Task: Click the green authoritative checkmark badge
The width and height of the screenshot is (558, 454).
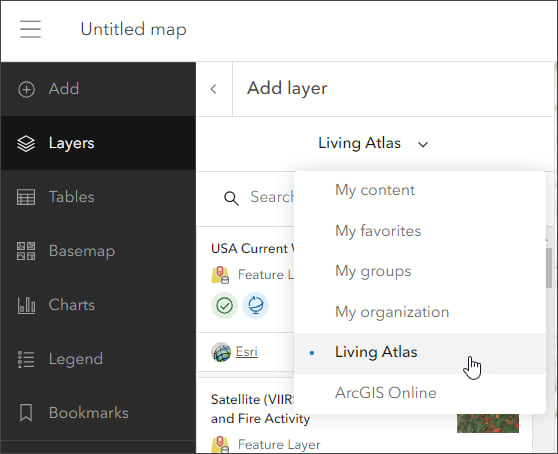Action: 225,306
